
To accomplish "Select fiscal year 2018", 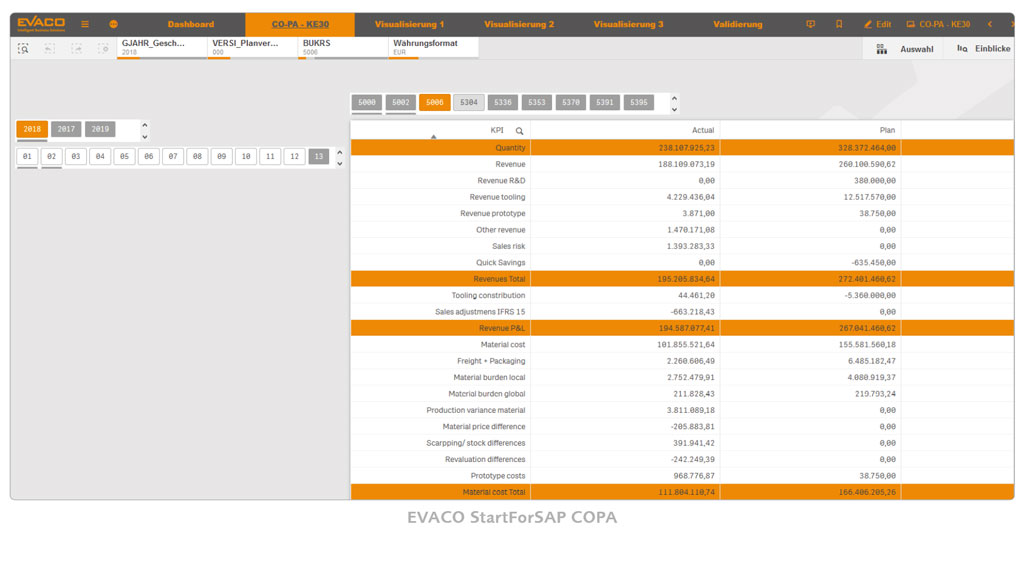I will [x=32, y=129].
